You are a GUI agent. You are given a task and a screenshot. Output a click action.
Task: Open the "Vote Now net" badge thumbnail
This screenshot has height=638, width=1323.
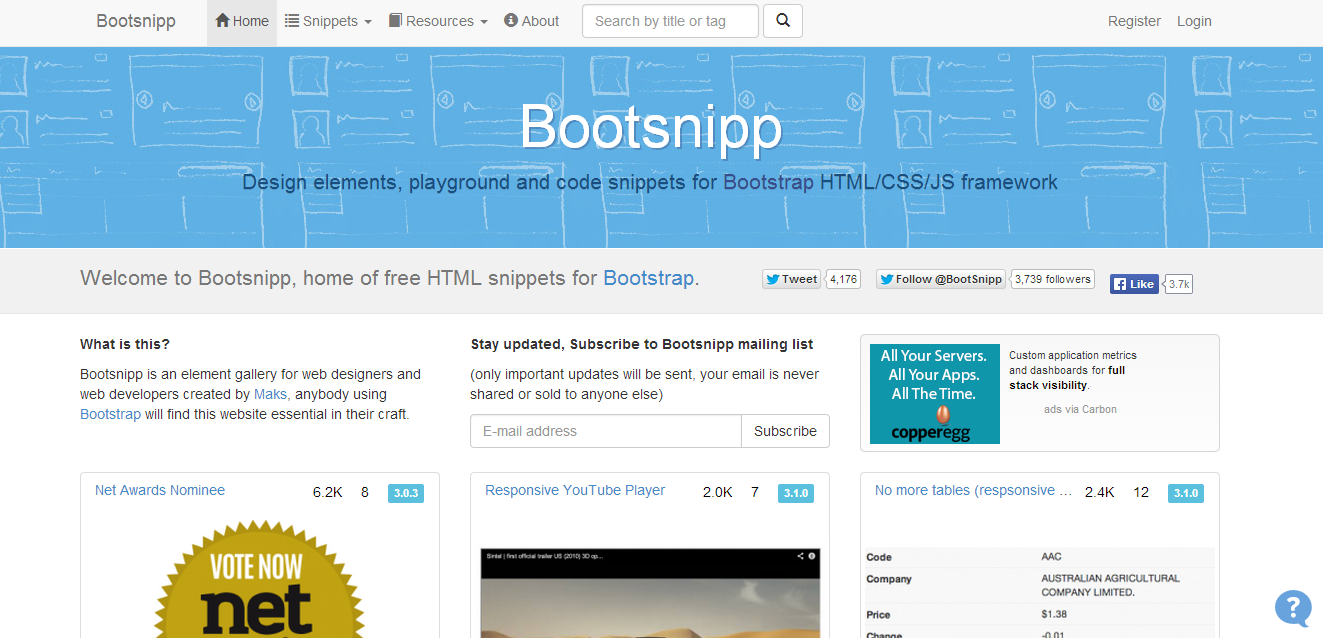point(259,578)
